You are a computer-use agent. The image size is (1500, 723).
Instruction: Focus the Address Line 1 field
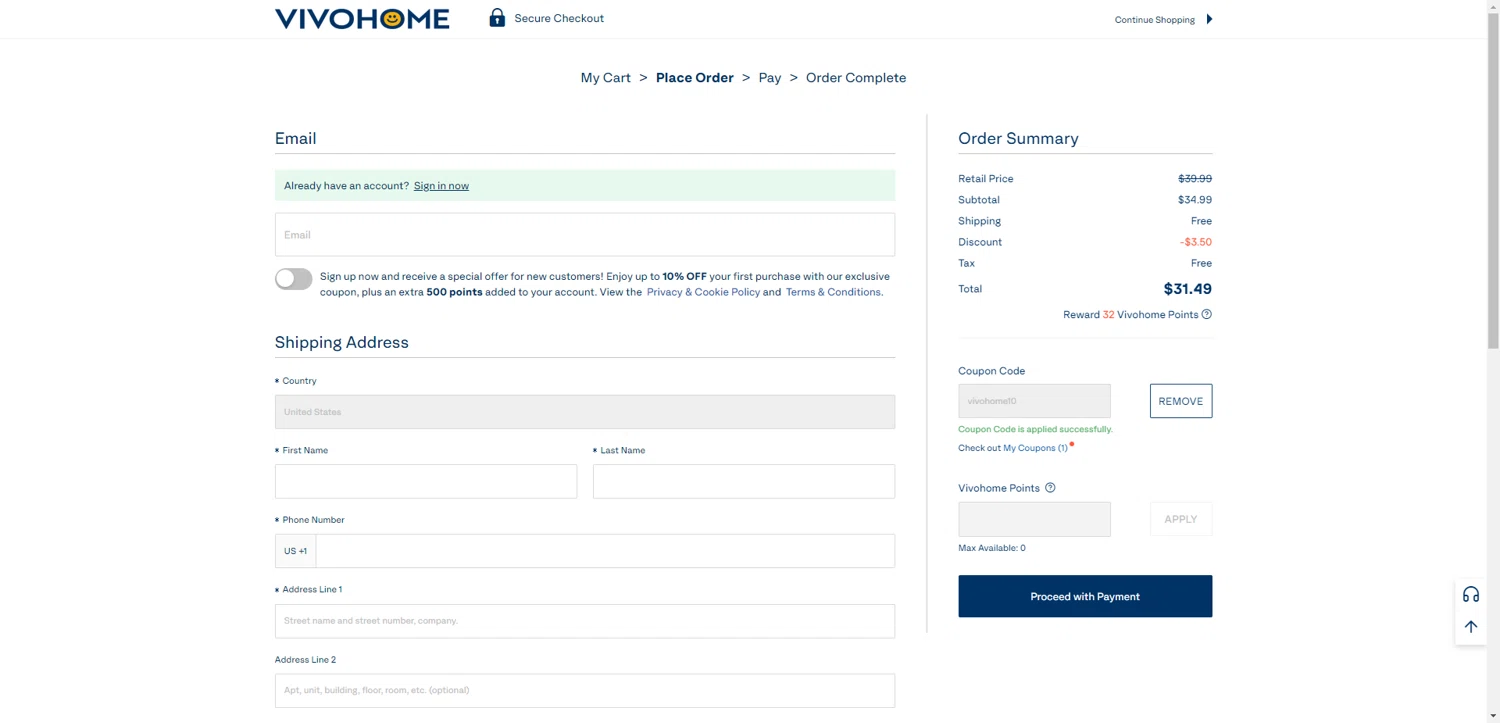[x=585, y=621]
